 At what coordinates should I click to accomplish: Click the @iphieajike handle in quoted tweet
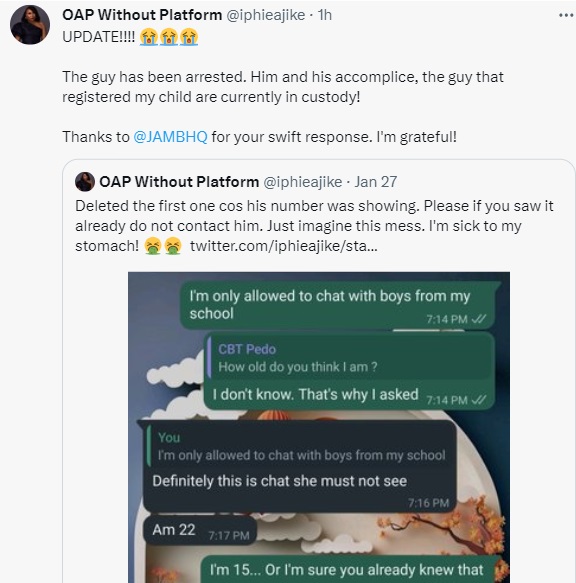[x=303, y=182]
